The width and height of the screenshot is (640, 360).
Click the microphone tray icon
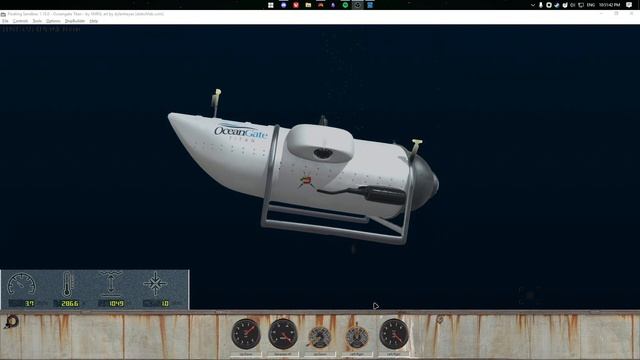[541, 5]
